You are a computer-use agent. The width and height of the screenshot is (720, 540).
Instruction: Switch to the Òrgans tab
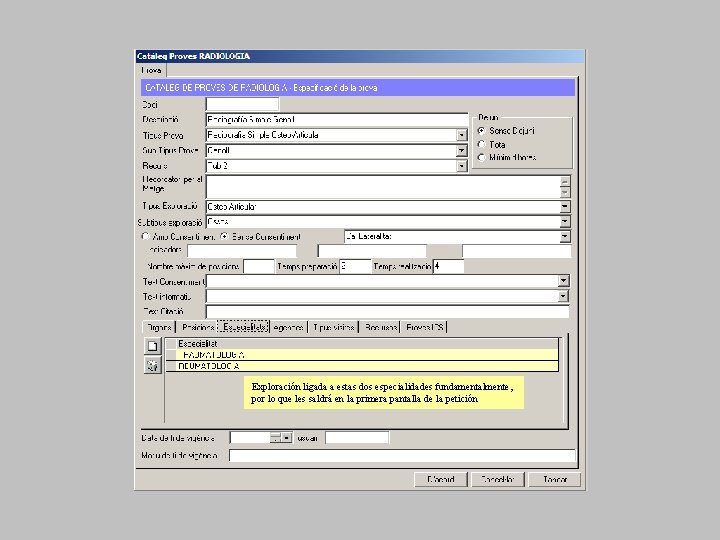pyautogui.click(x=159, y=327)
